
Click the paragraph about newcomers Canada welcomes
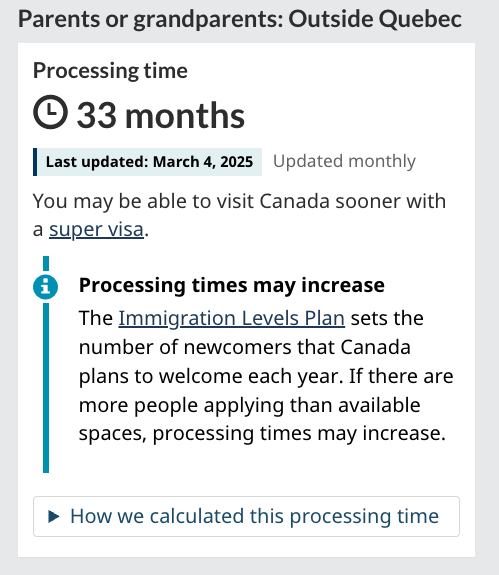(x=266, y=376)
